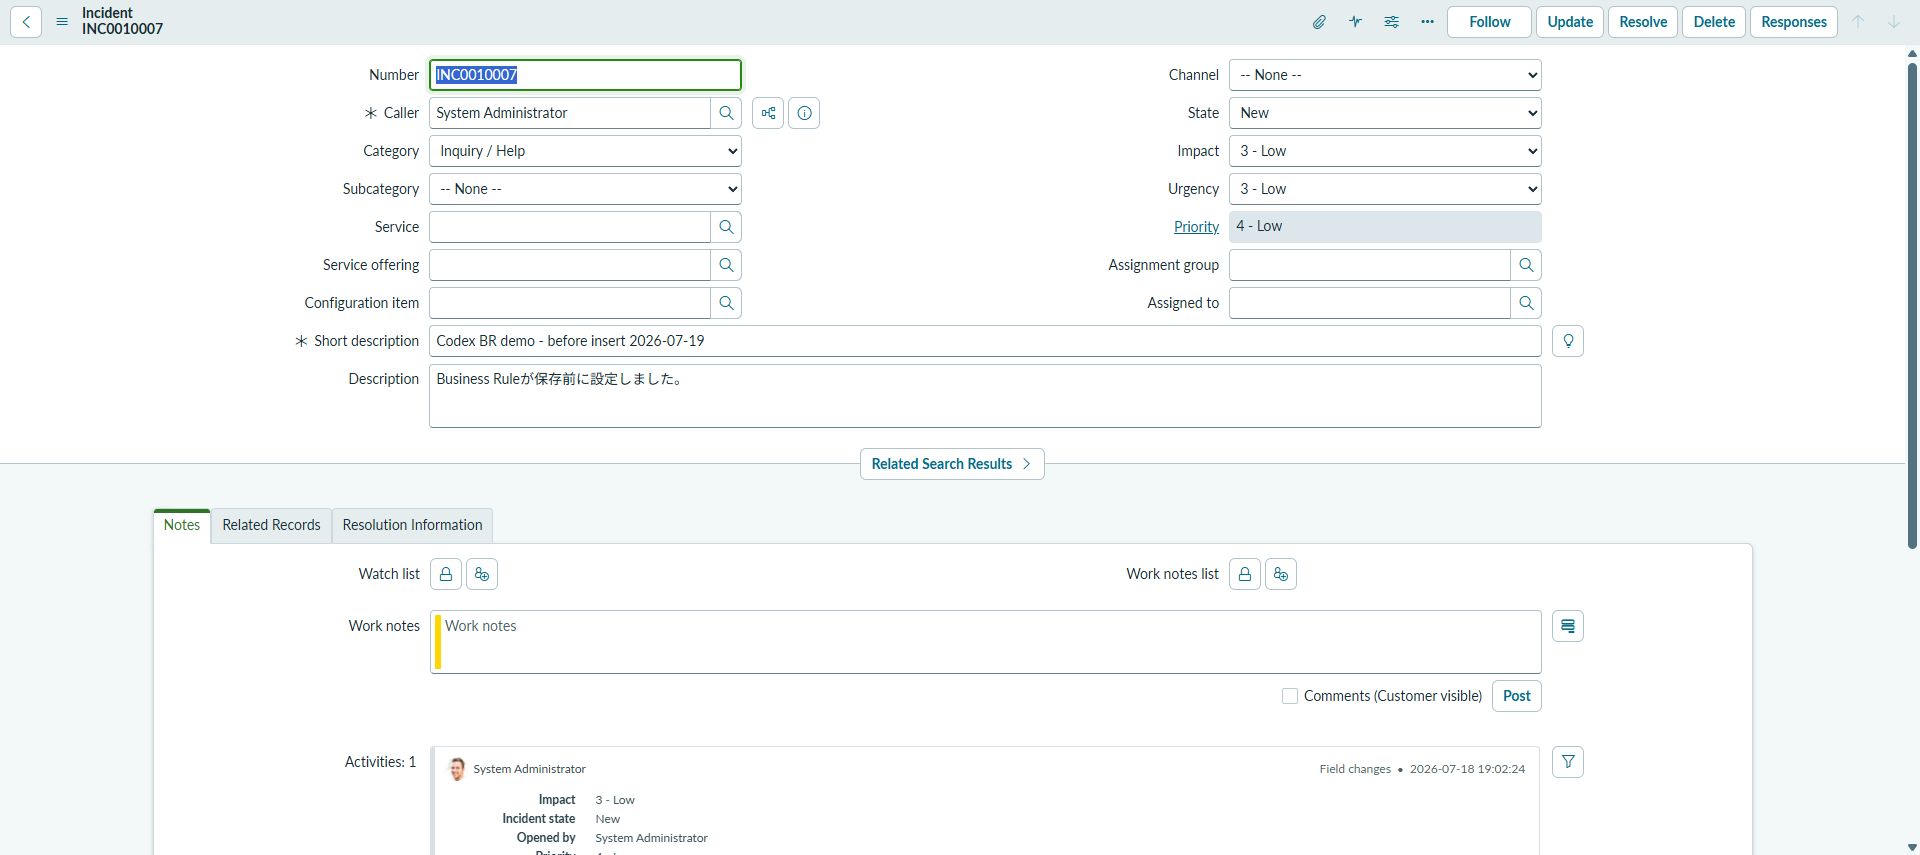
Task: Focus the Caller input field
Action: (570, 113)
